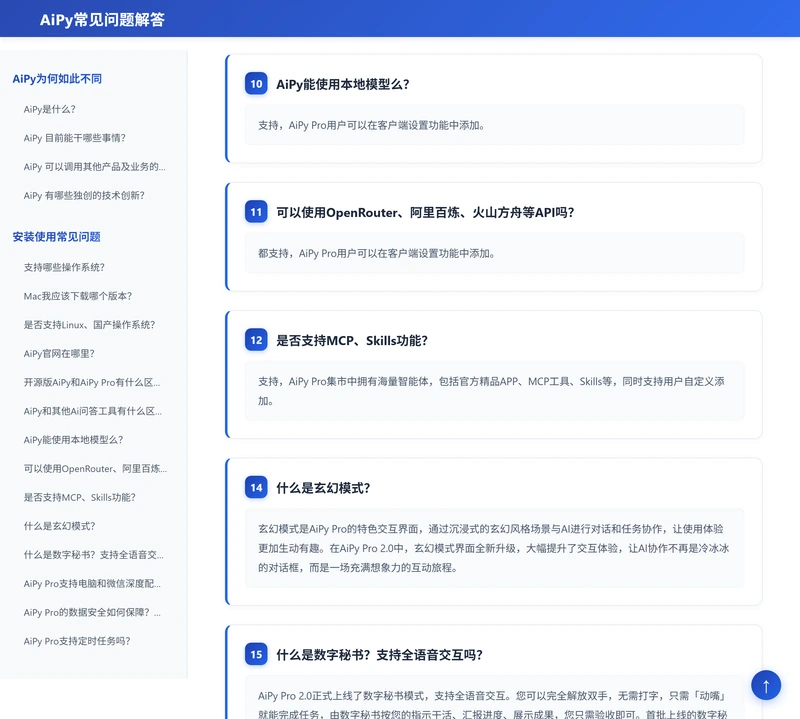Go to sidebar link AiPy 目前能干哪些事情?
Screen dimensions: 800x719
coord(74,138)
